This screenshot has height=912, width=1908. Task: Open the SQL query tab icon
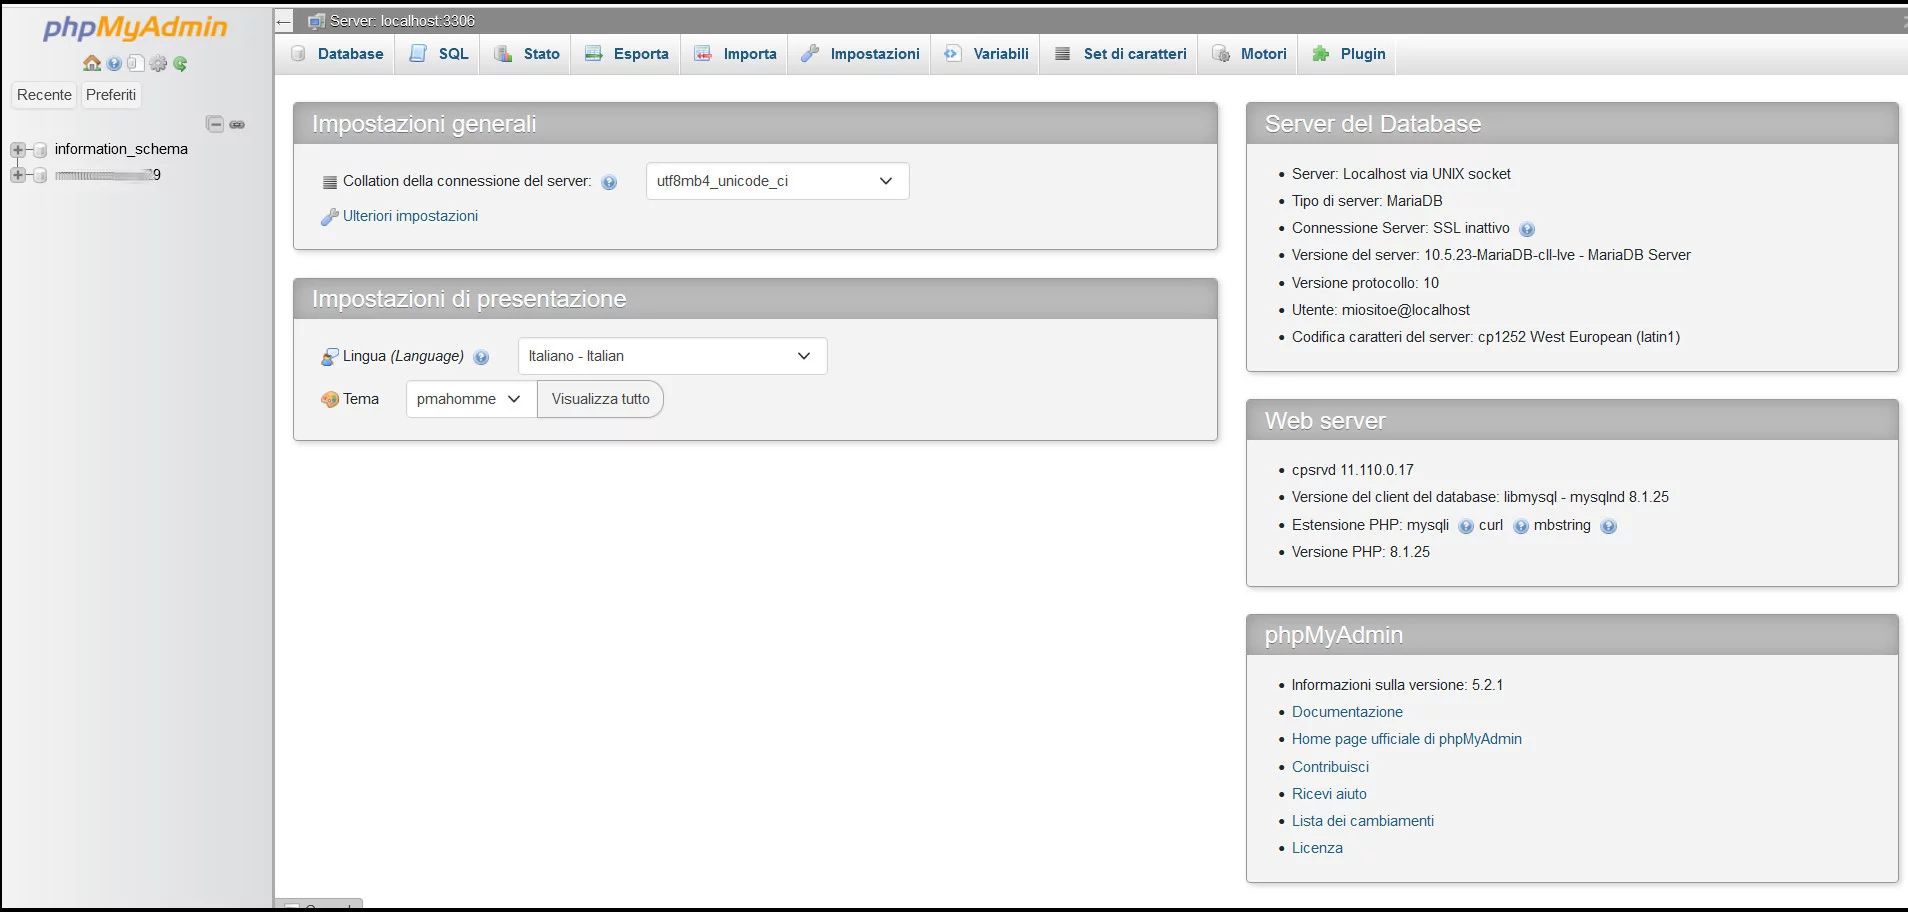point(417,54)
